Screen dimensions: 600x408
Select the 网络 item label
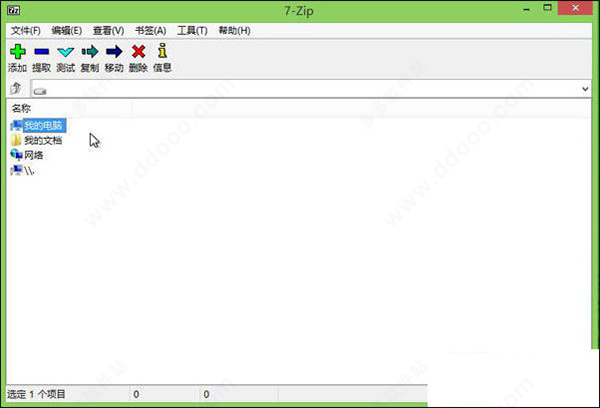pyautogui.click(x=34, y=155)
